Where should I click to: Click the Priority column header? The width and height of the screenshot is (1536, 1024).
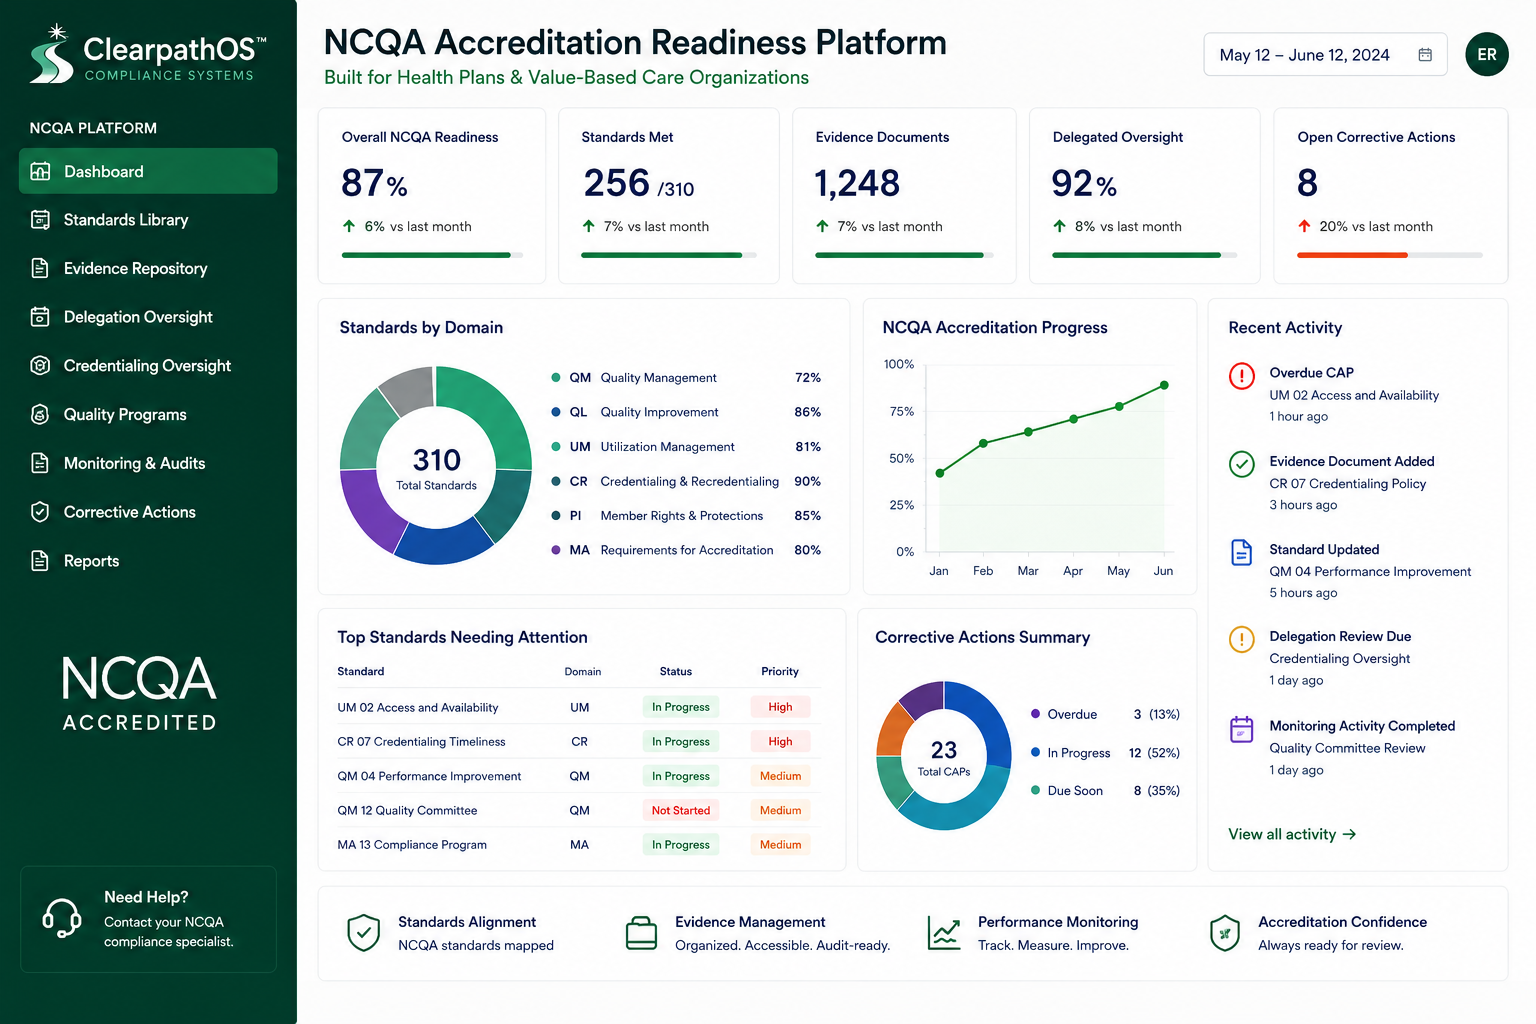point(780,672)
